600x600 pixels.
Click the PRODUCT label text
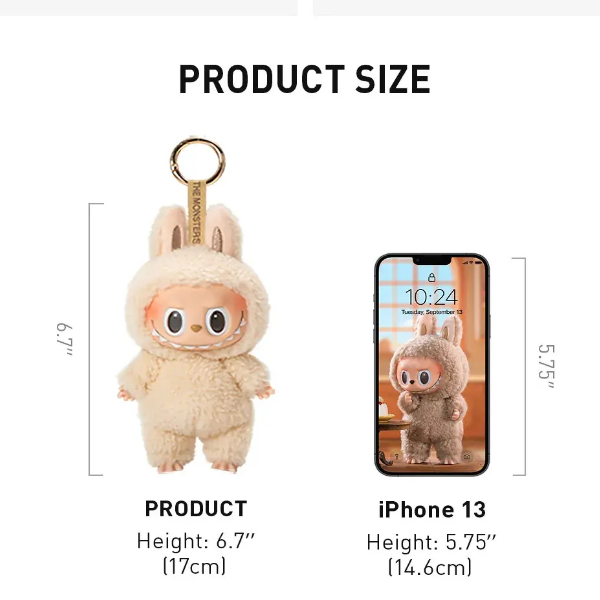[196, 509]
